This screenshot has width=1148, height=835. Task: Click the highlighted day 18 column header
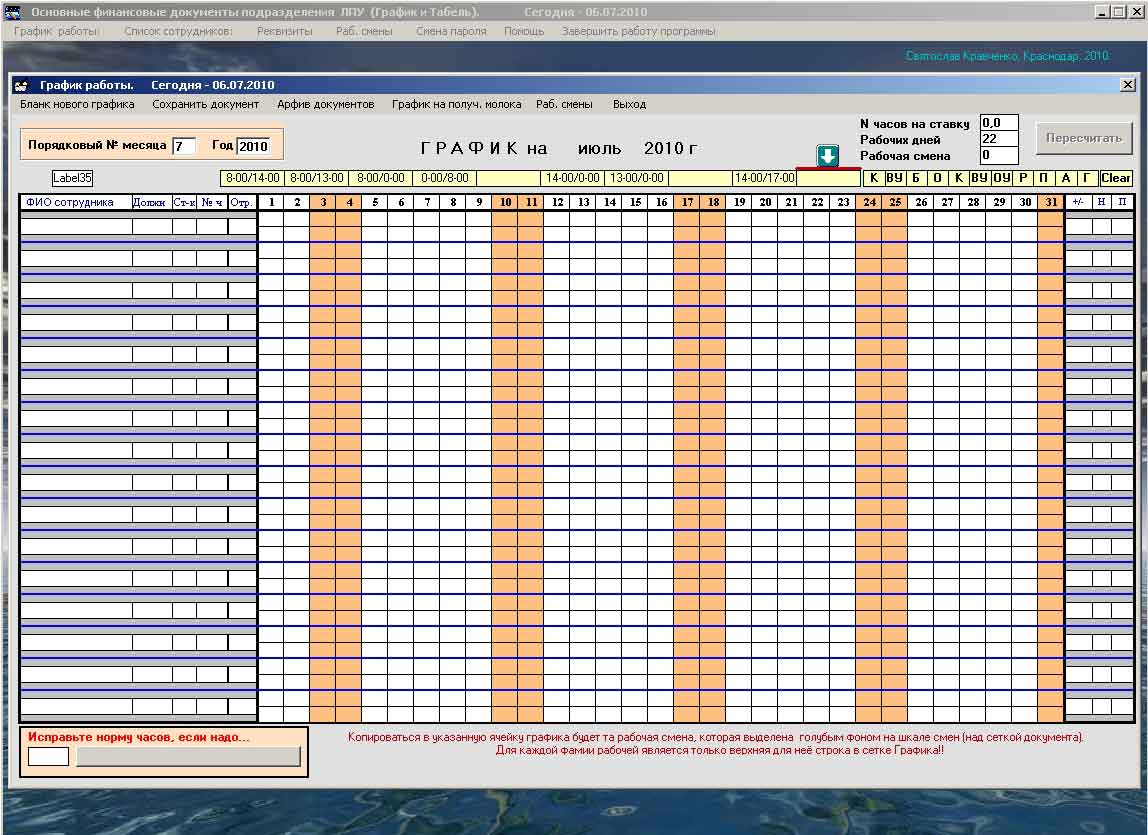coord(713,202)
